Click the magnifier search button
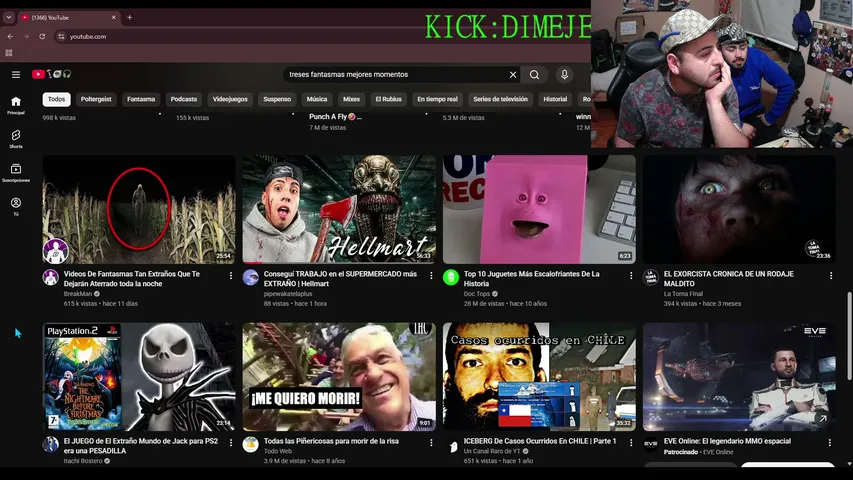853x480 pixels. point(534,75)
